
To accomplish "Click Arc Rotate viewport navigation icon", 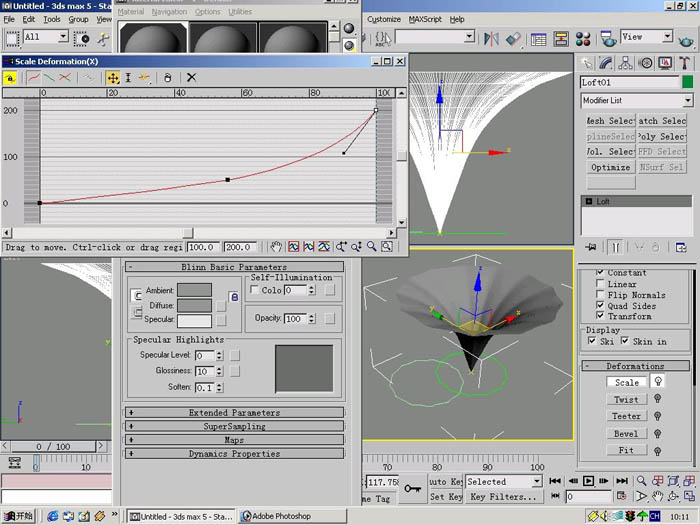I will pos(673,496).
